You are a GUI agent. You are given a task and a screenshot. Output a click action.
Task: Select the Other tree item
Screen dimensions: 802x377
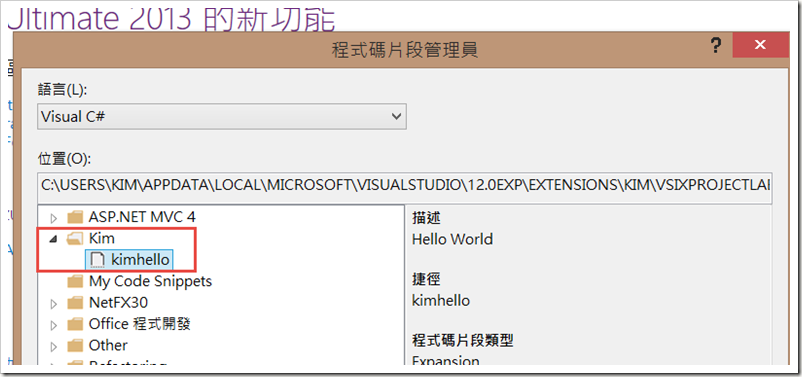tap(108, 345)
